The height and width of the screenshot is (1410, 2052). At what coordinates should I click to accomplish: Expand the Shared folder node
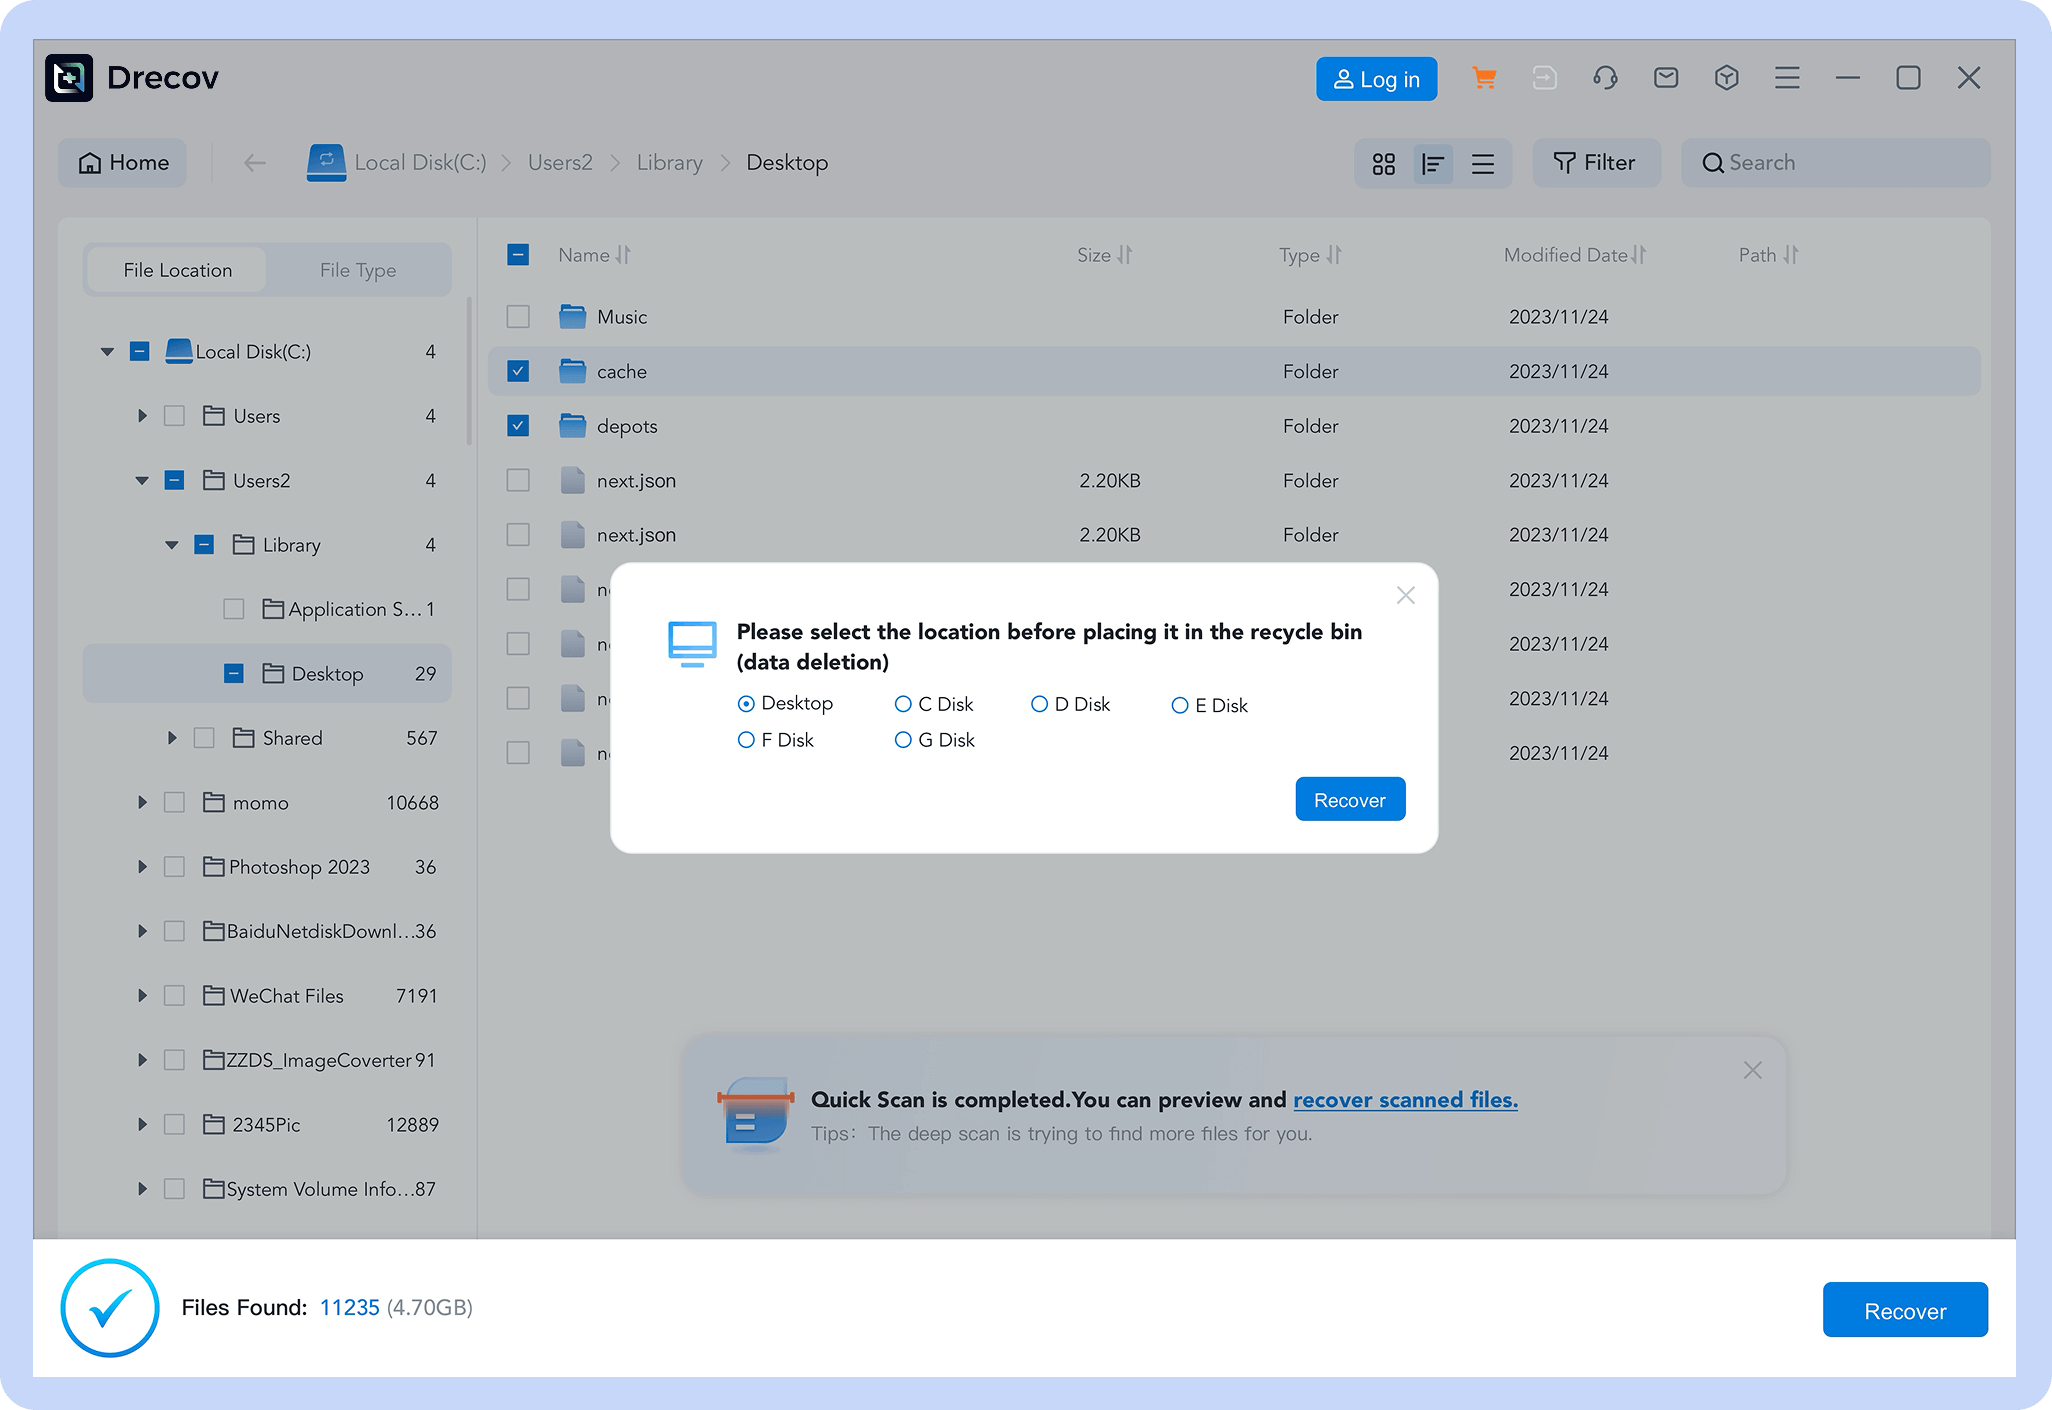pos(171,738)
